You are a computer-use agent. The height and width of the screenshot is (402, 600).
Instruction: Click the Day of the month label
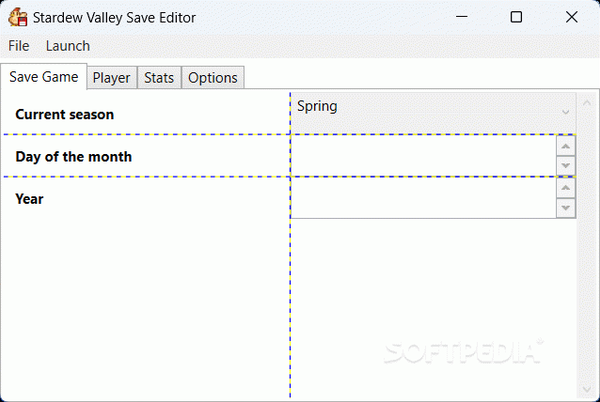pos(73,157)
